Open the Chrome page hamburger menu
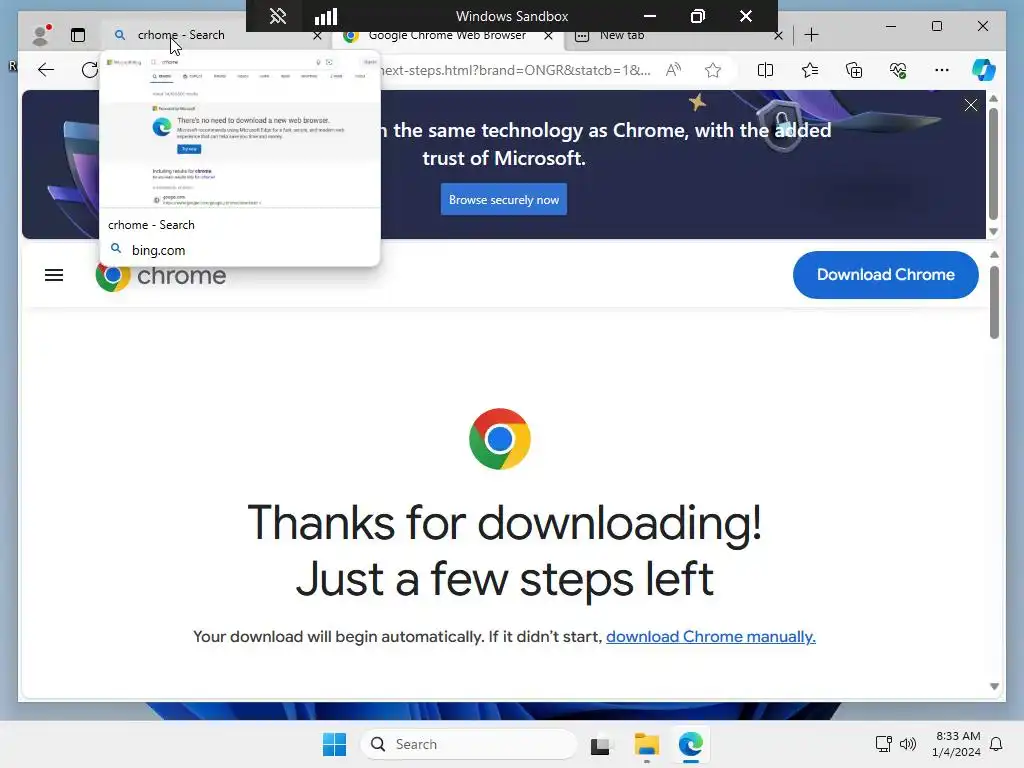 click(x=54, y=276)
